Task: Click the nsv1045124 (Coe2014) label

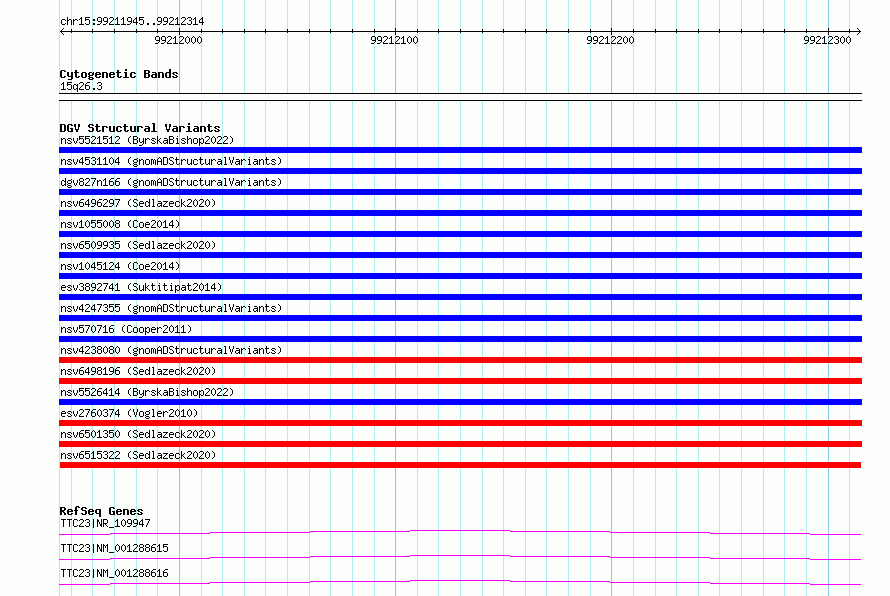Action: point(120,266)
